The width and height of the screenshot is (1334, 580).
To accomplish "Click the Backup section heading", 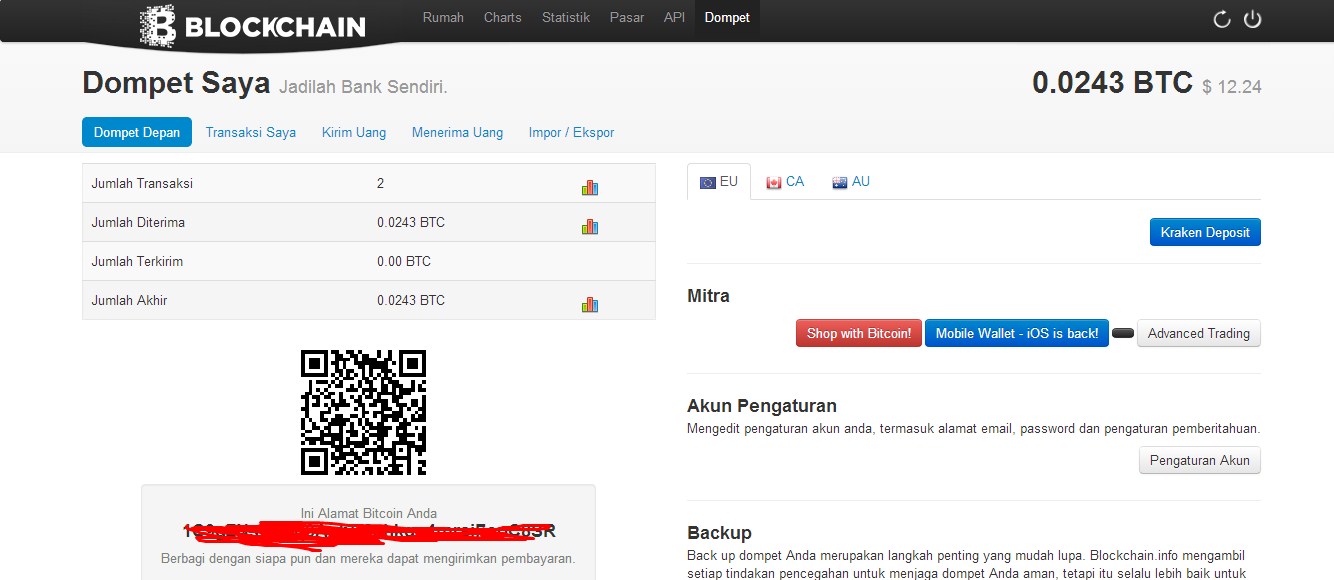I will coord(719,532).
